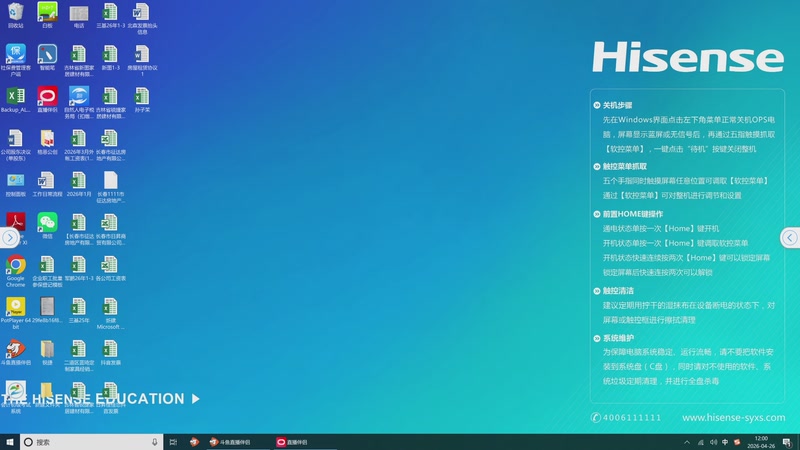Open the Windows Start menu
This screenshot has height=450, width=800.
coord(10,442)
